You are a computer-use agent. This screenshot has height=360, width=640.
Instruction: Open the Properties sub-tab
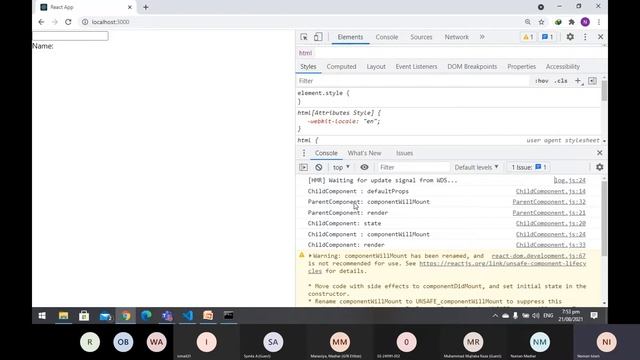521,67
